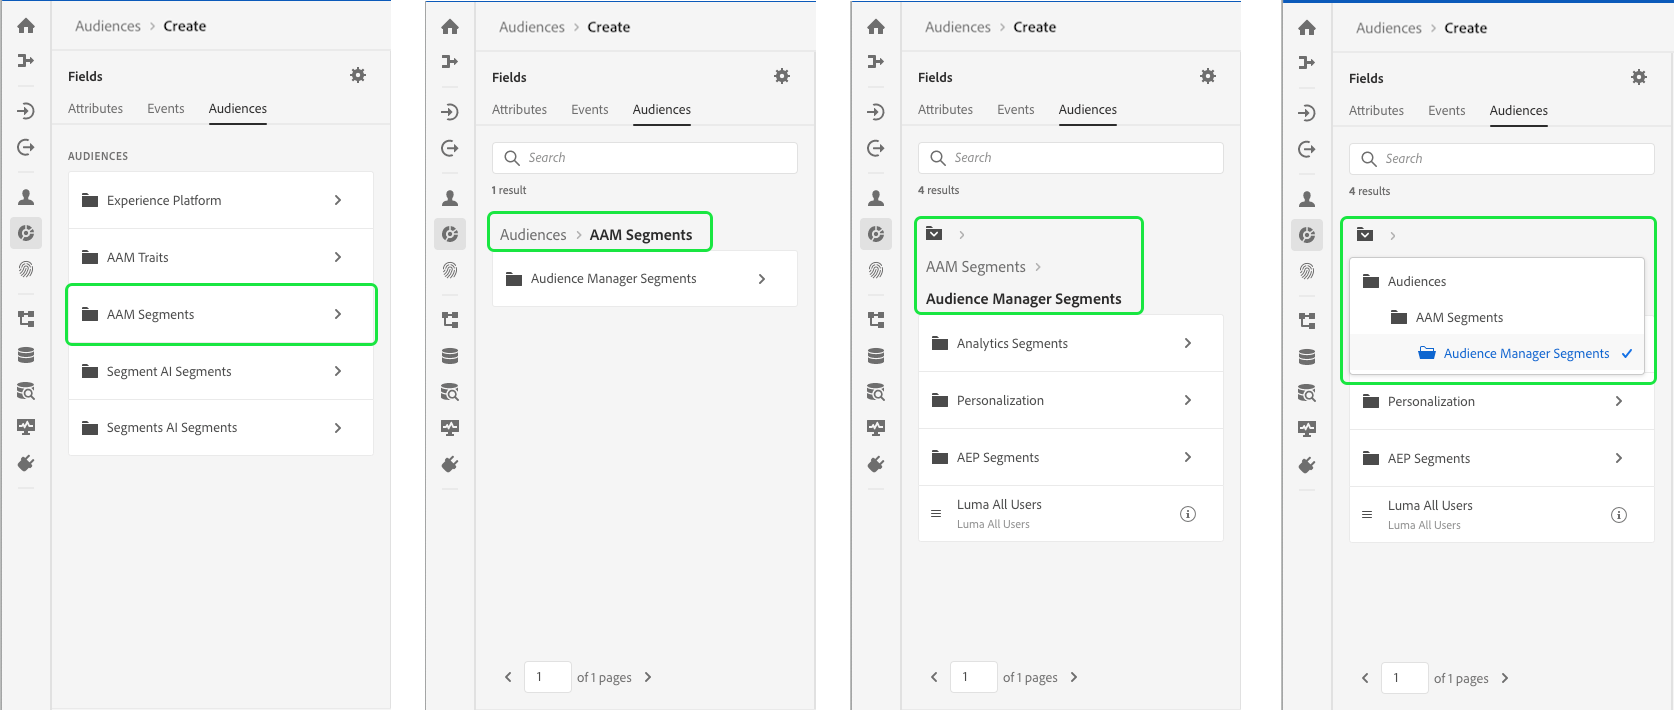Choose Audiences in the open breadcrumb dropdown
Viewport: 1674px width, 710px height.
pyautogui.click(x=1416, y=282)
